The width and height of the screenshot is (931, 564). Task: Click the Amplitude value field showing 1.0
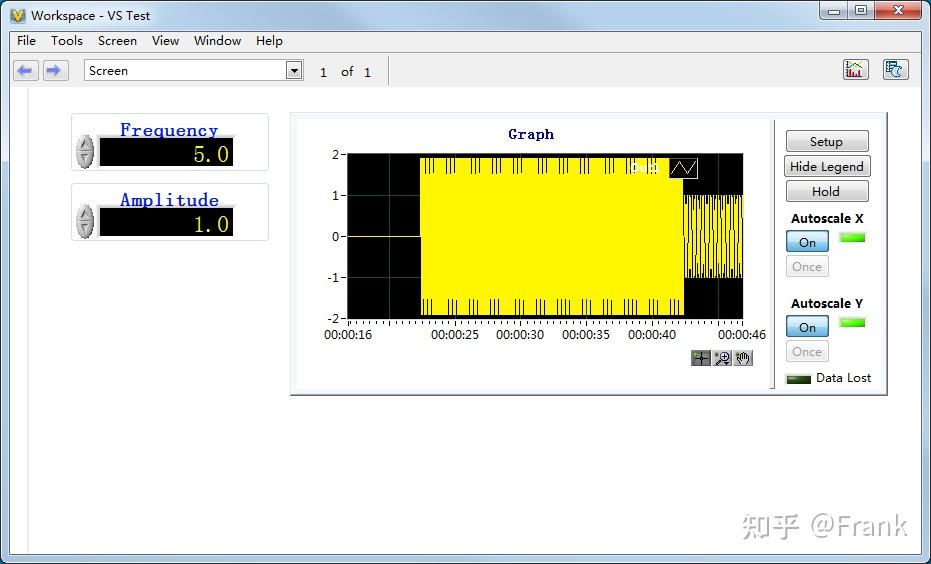pos(166,223)
